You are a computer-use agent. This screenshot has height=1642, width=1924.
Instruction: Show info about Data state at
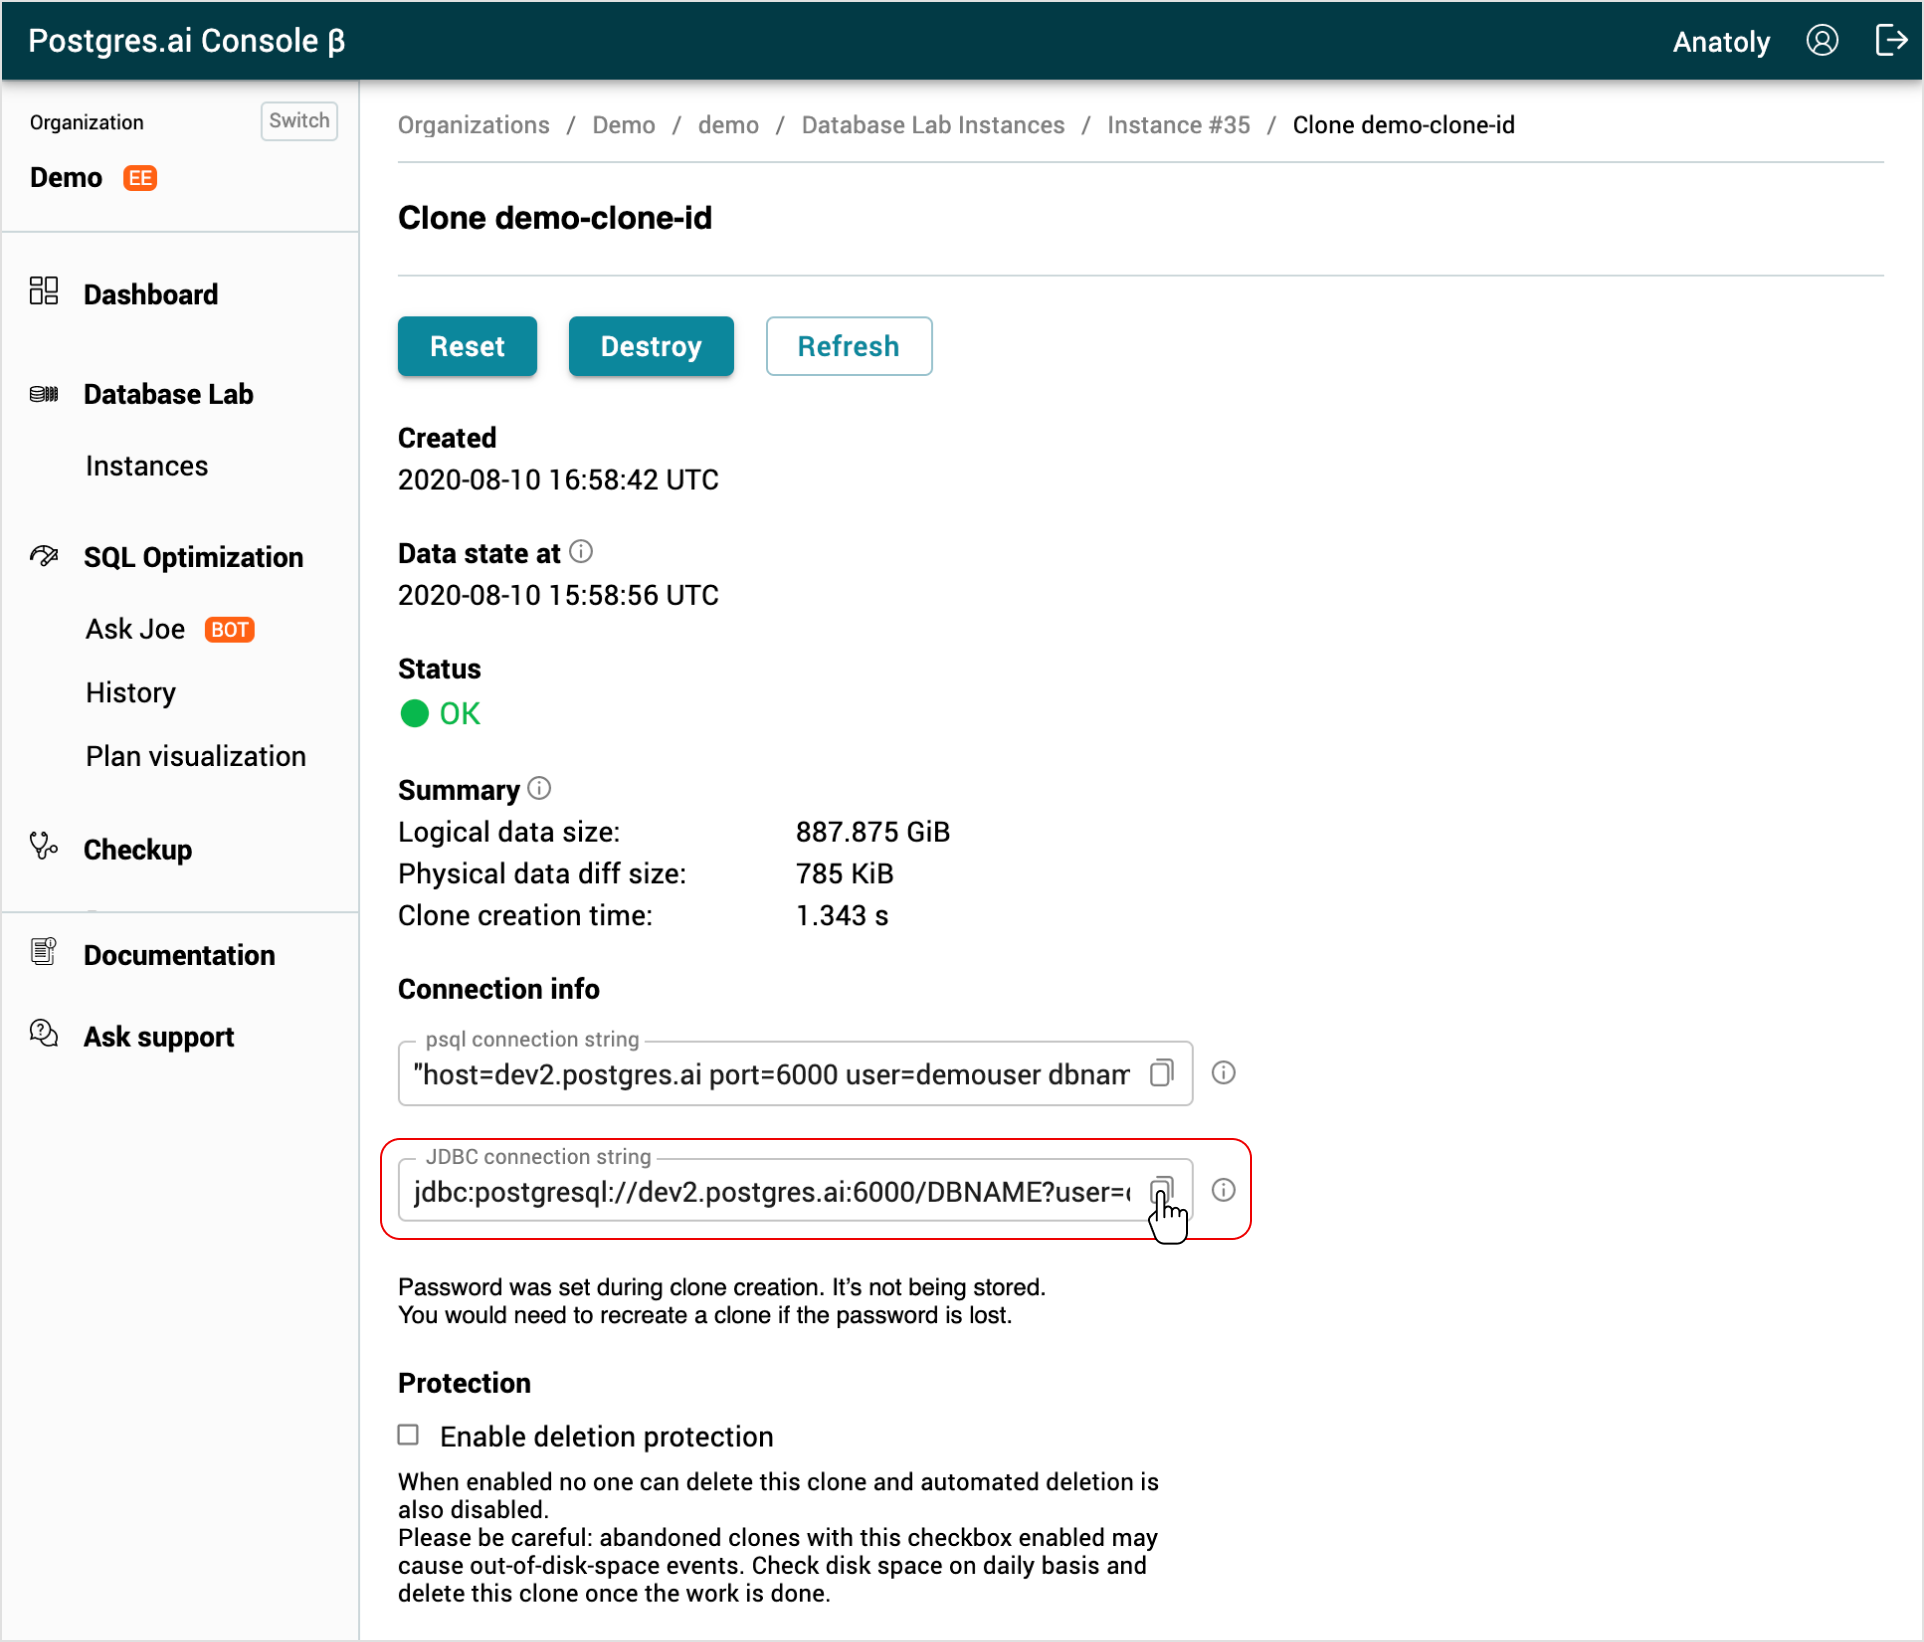[581, 552]
